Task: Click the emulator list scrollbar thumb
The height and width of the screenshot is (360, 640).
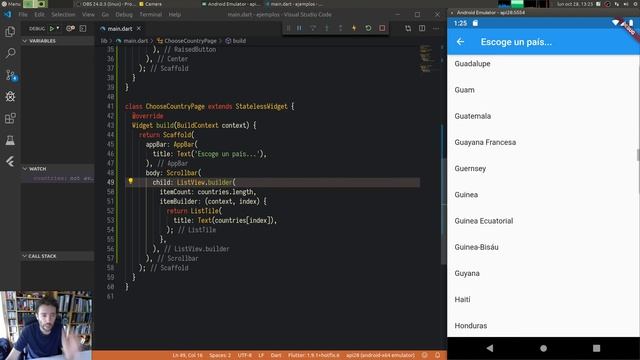Action: [638, 155]
